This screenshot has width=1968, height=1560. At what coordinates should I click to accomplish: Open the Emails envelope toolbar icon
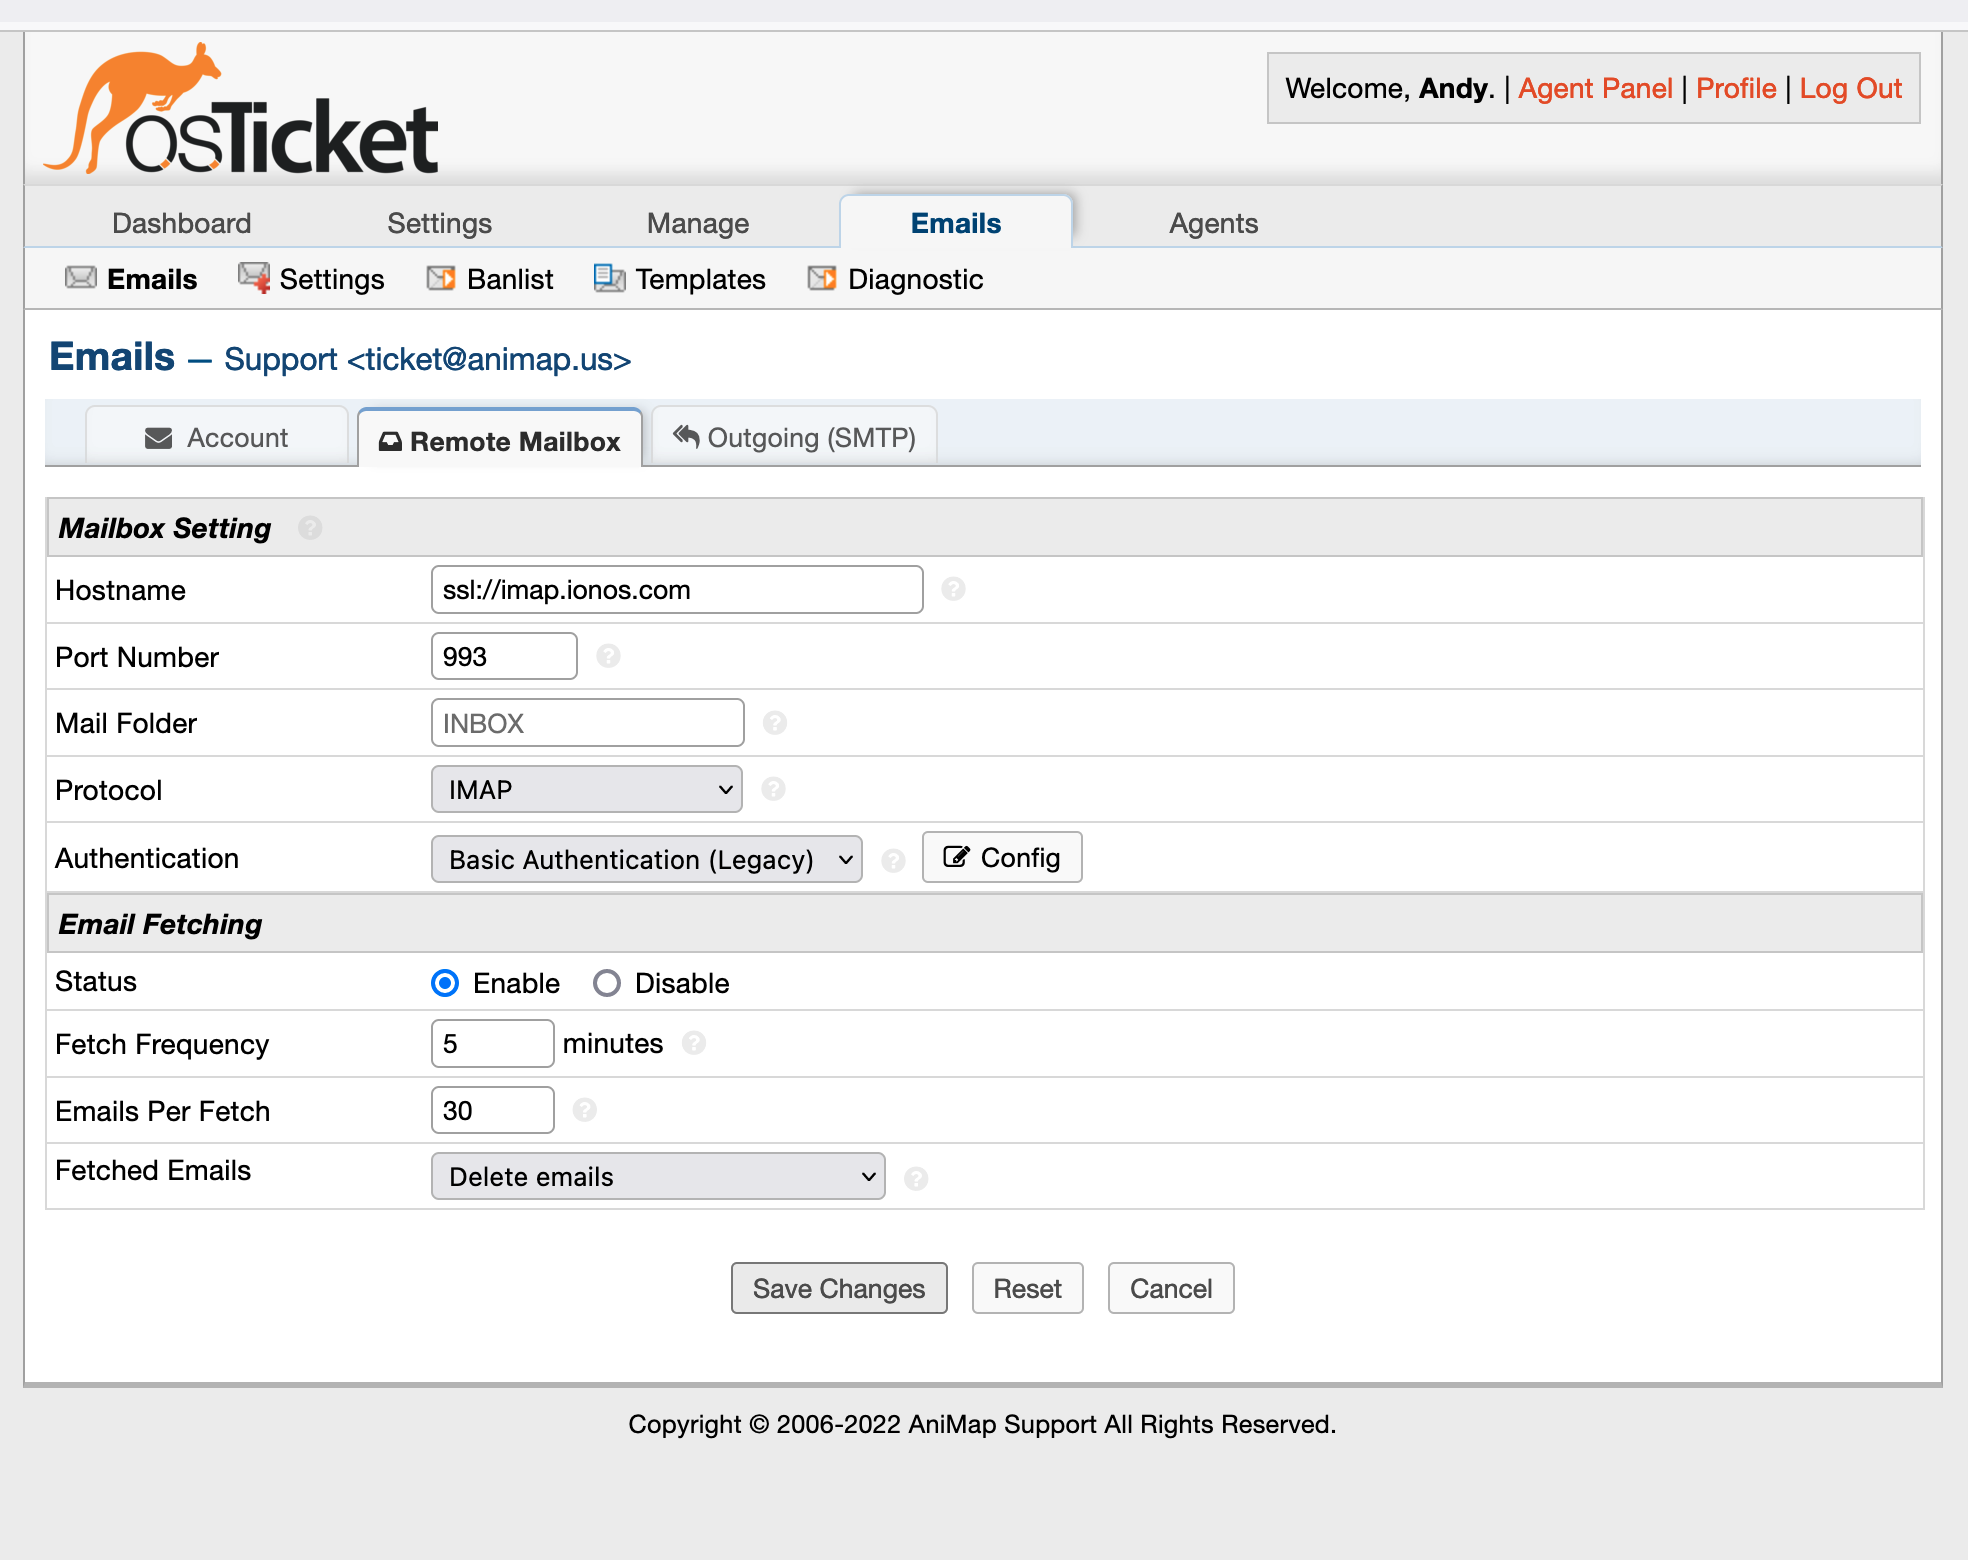pyautogui.click(x=80, y=279)
